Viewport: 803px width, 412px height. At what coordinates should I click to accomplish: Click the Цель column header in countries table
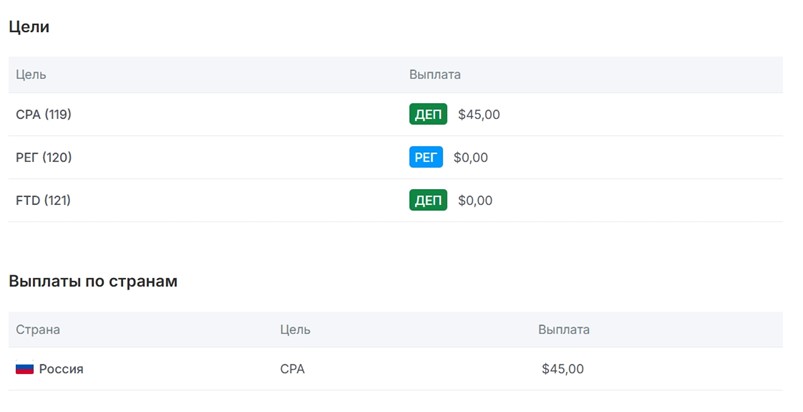pyautogui.click(x=295, y=329)
